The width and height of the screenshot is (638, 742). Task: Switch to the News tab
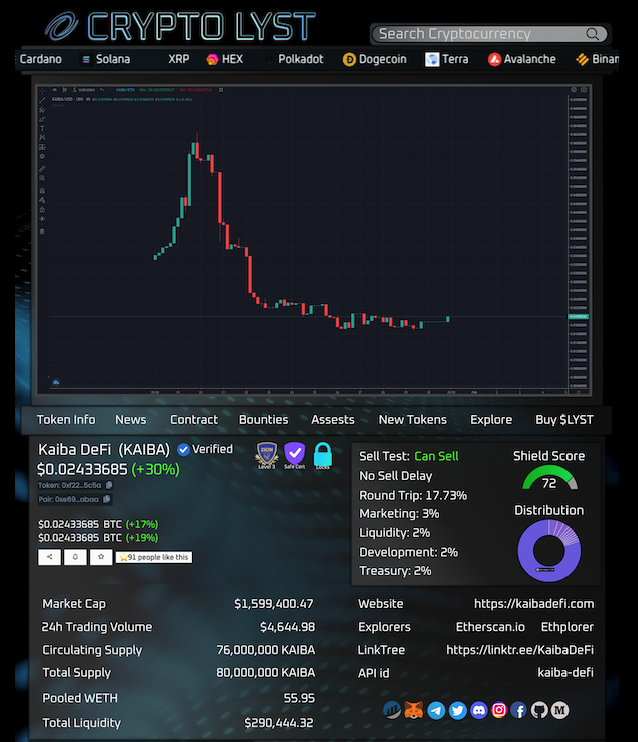(131, 420)
